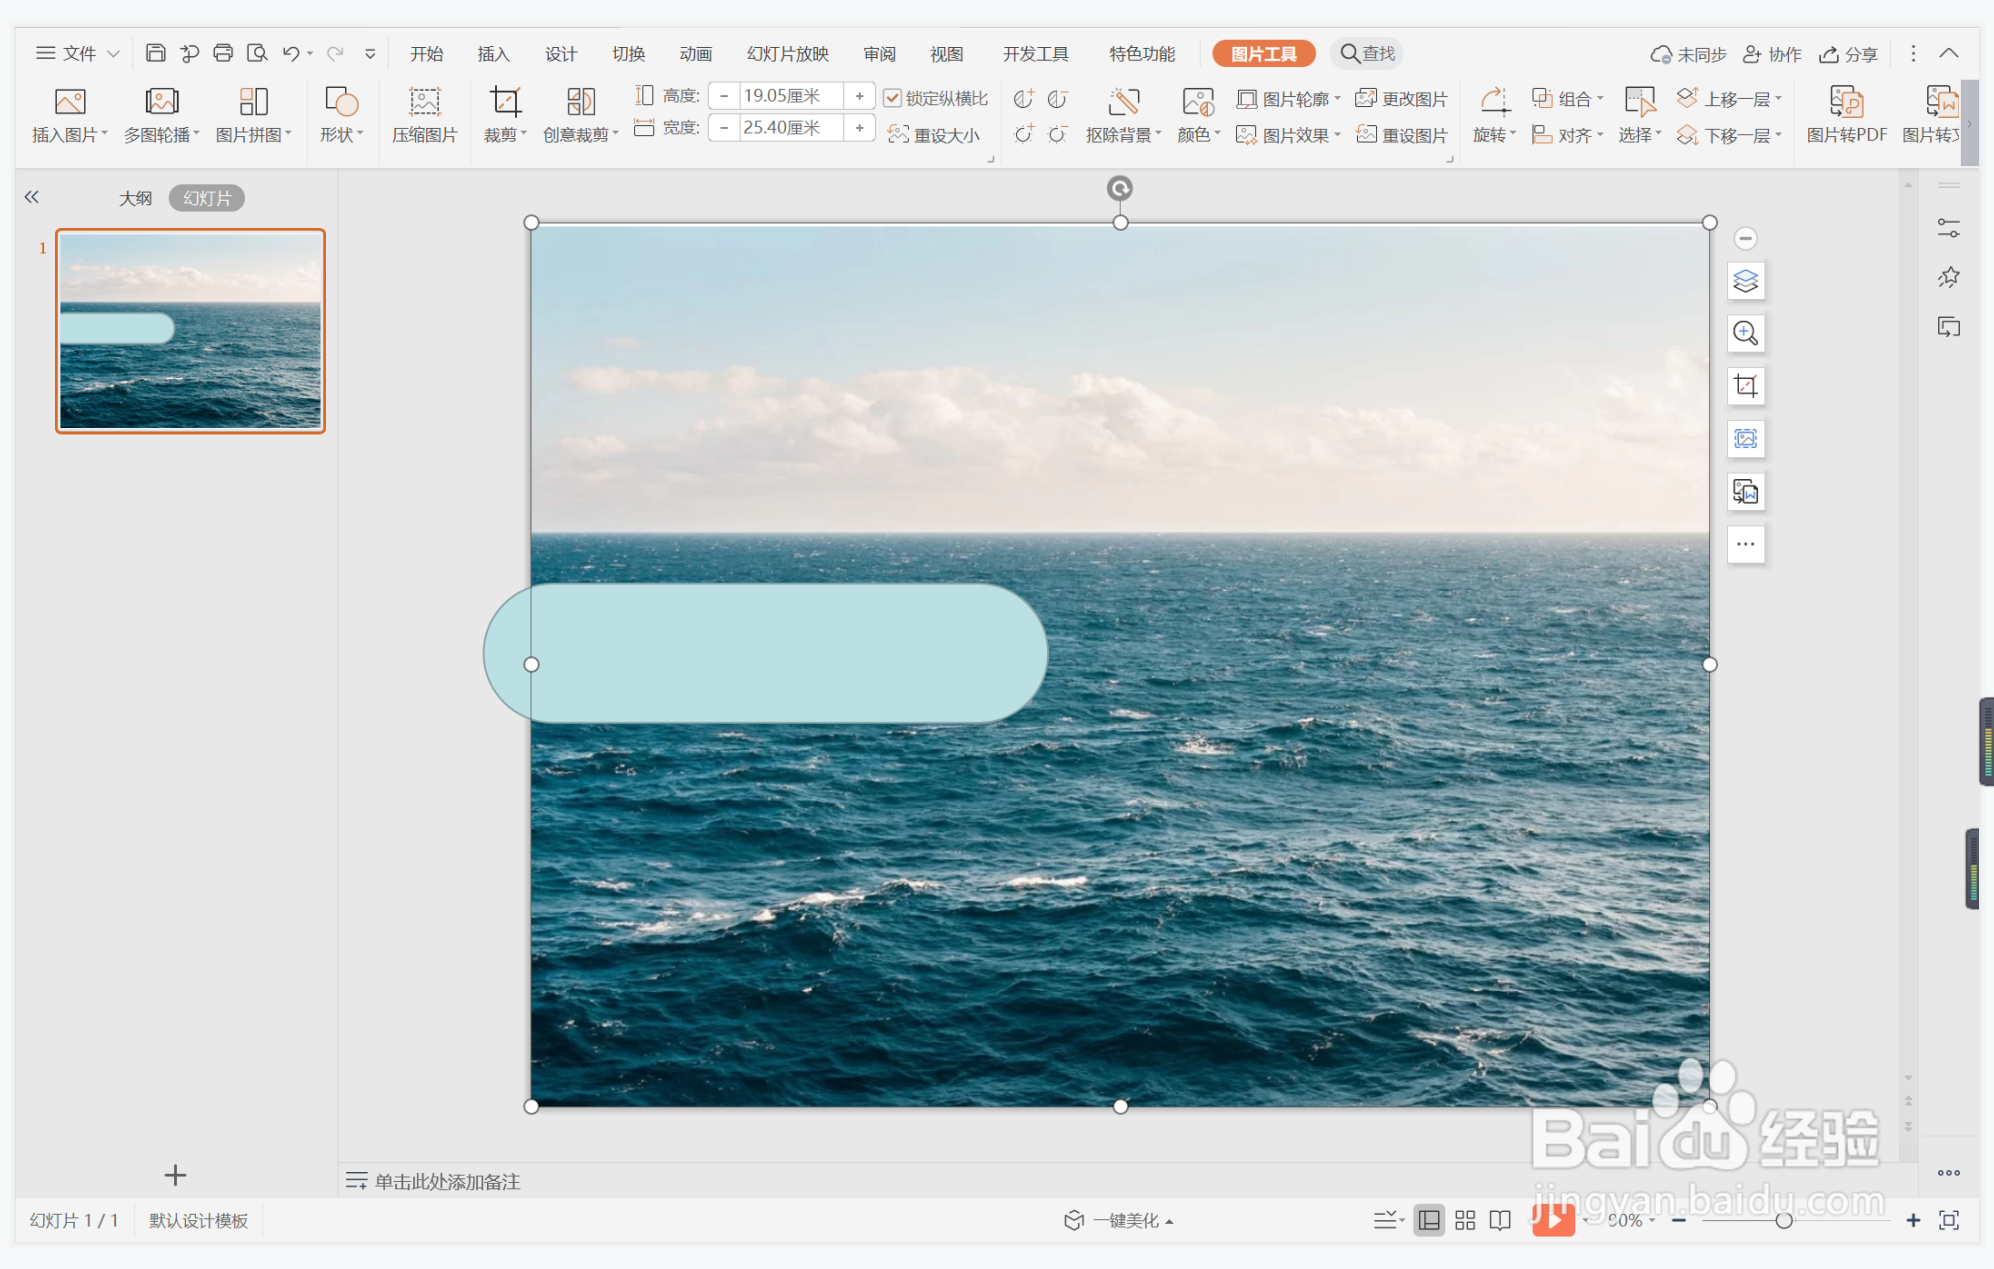Click Change Picture (更改图片)
Viewport: 1994px width, 1269px height.
[x=1402, y=98]
